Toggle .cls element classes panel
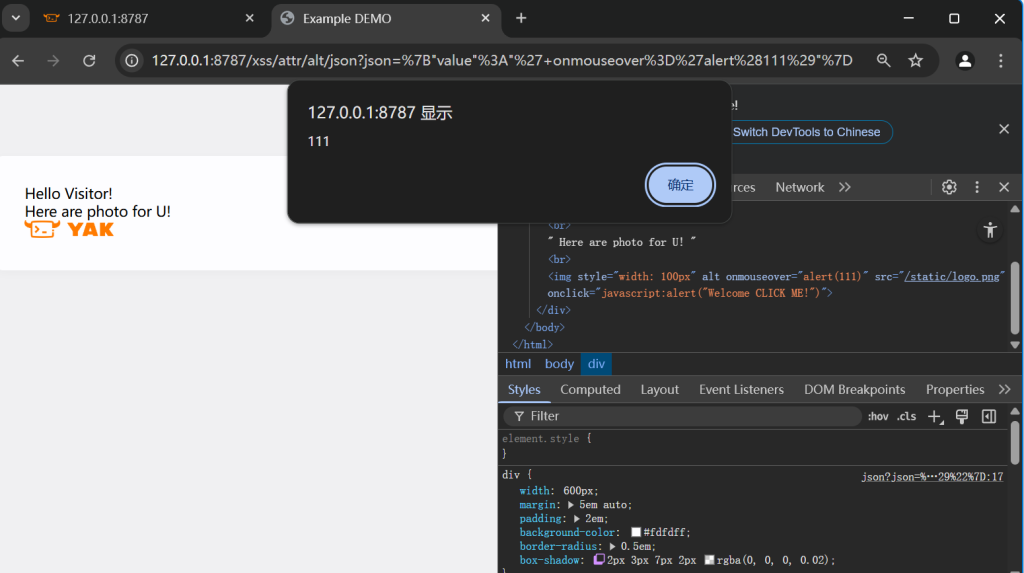This screenshot has height=573, width=1024. pos(906,416)
